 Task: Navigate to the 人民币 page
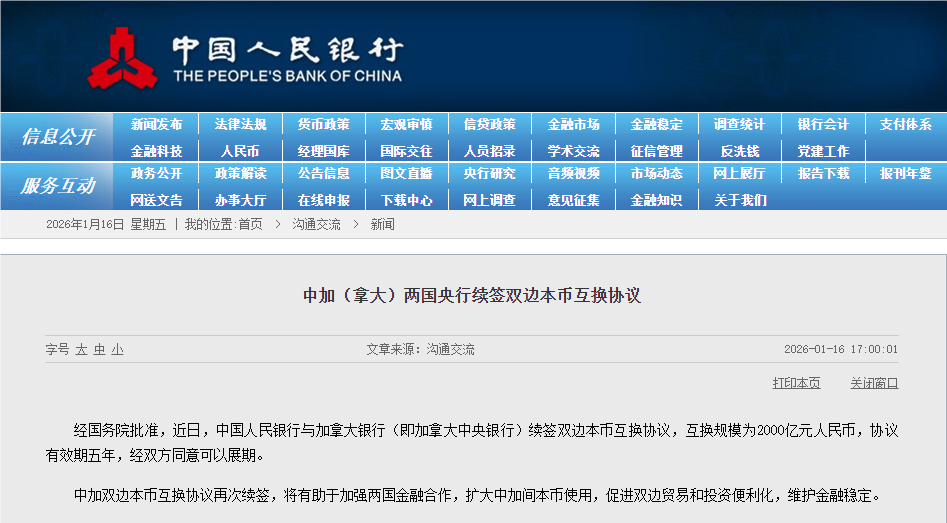tap(240, 151)
